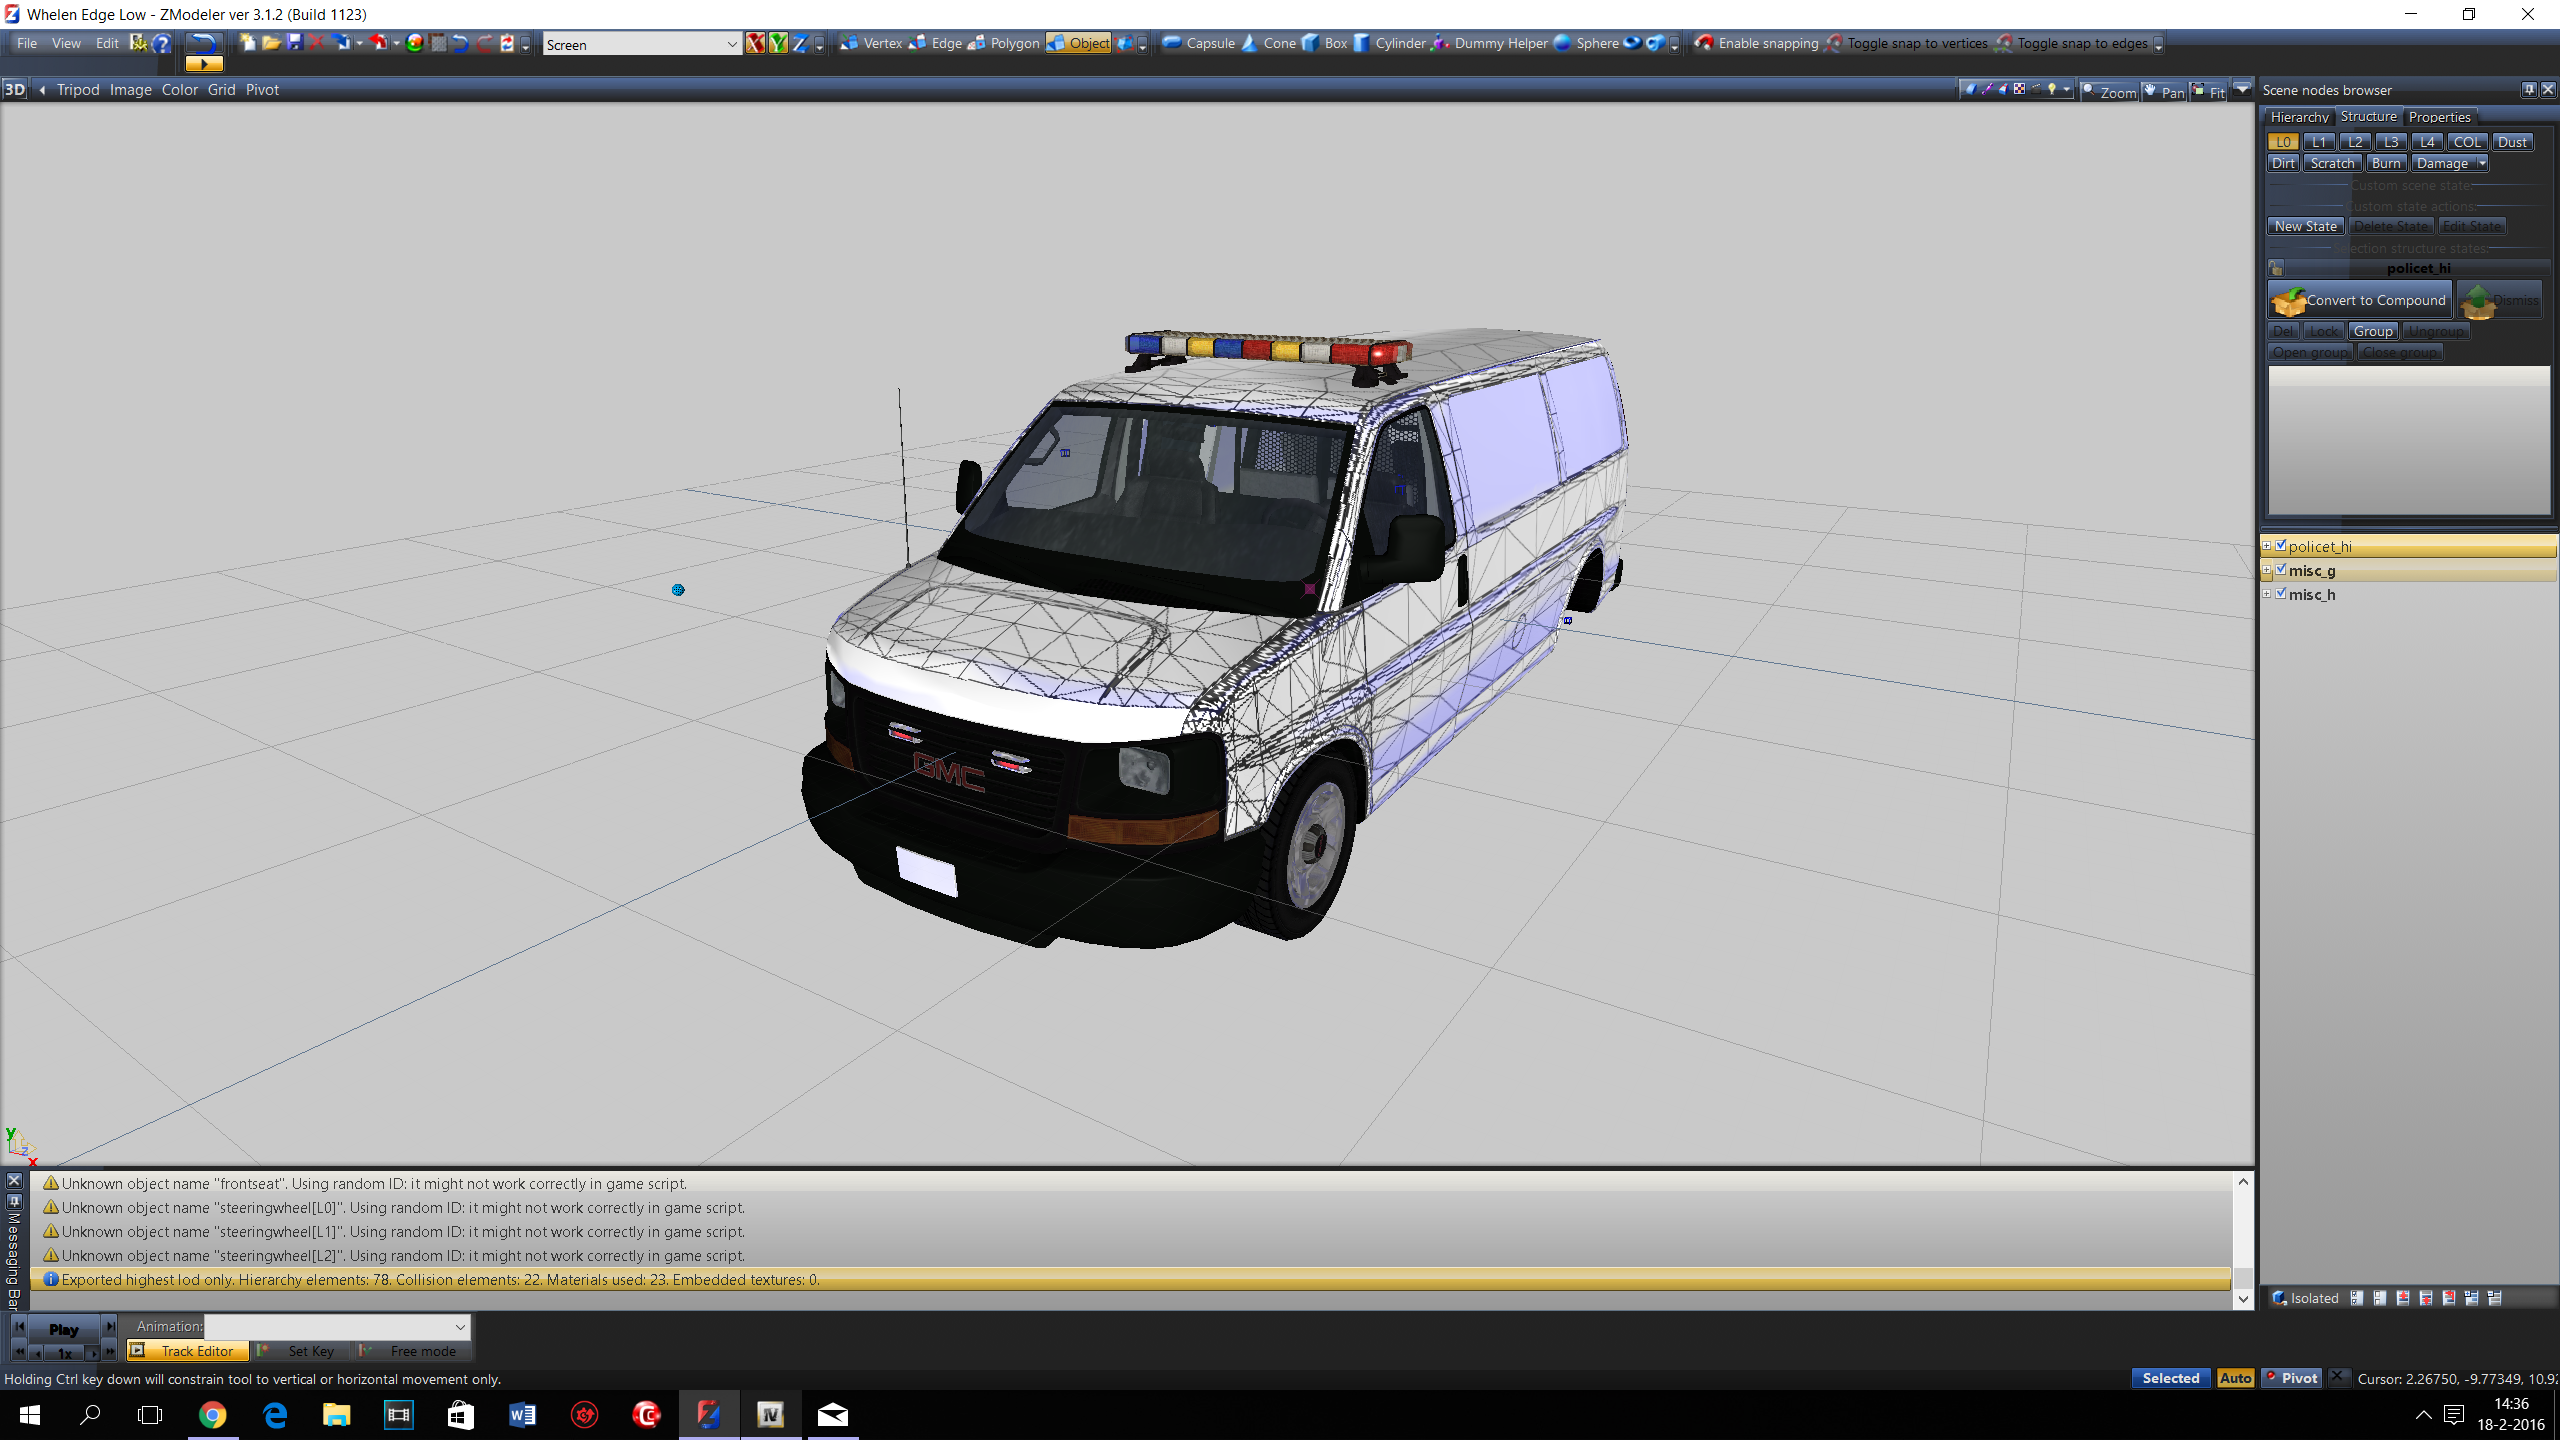Select Vertex editing level

(x=871, y=43)
